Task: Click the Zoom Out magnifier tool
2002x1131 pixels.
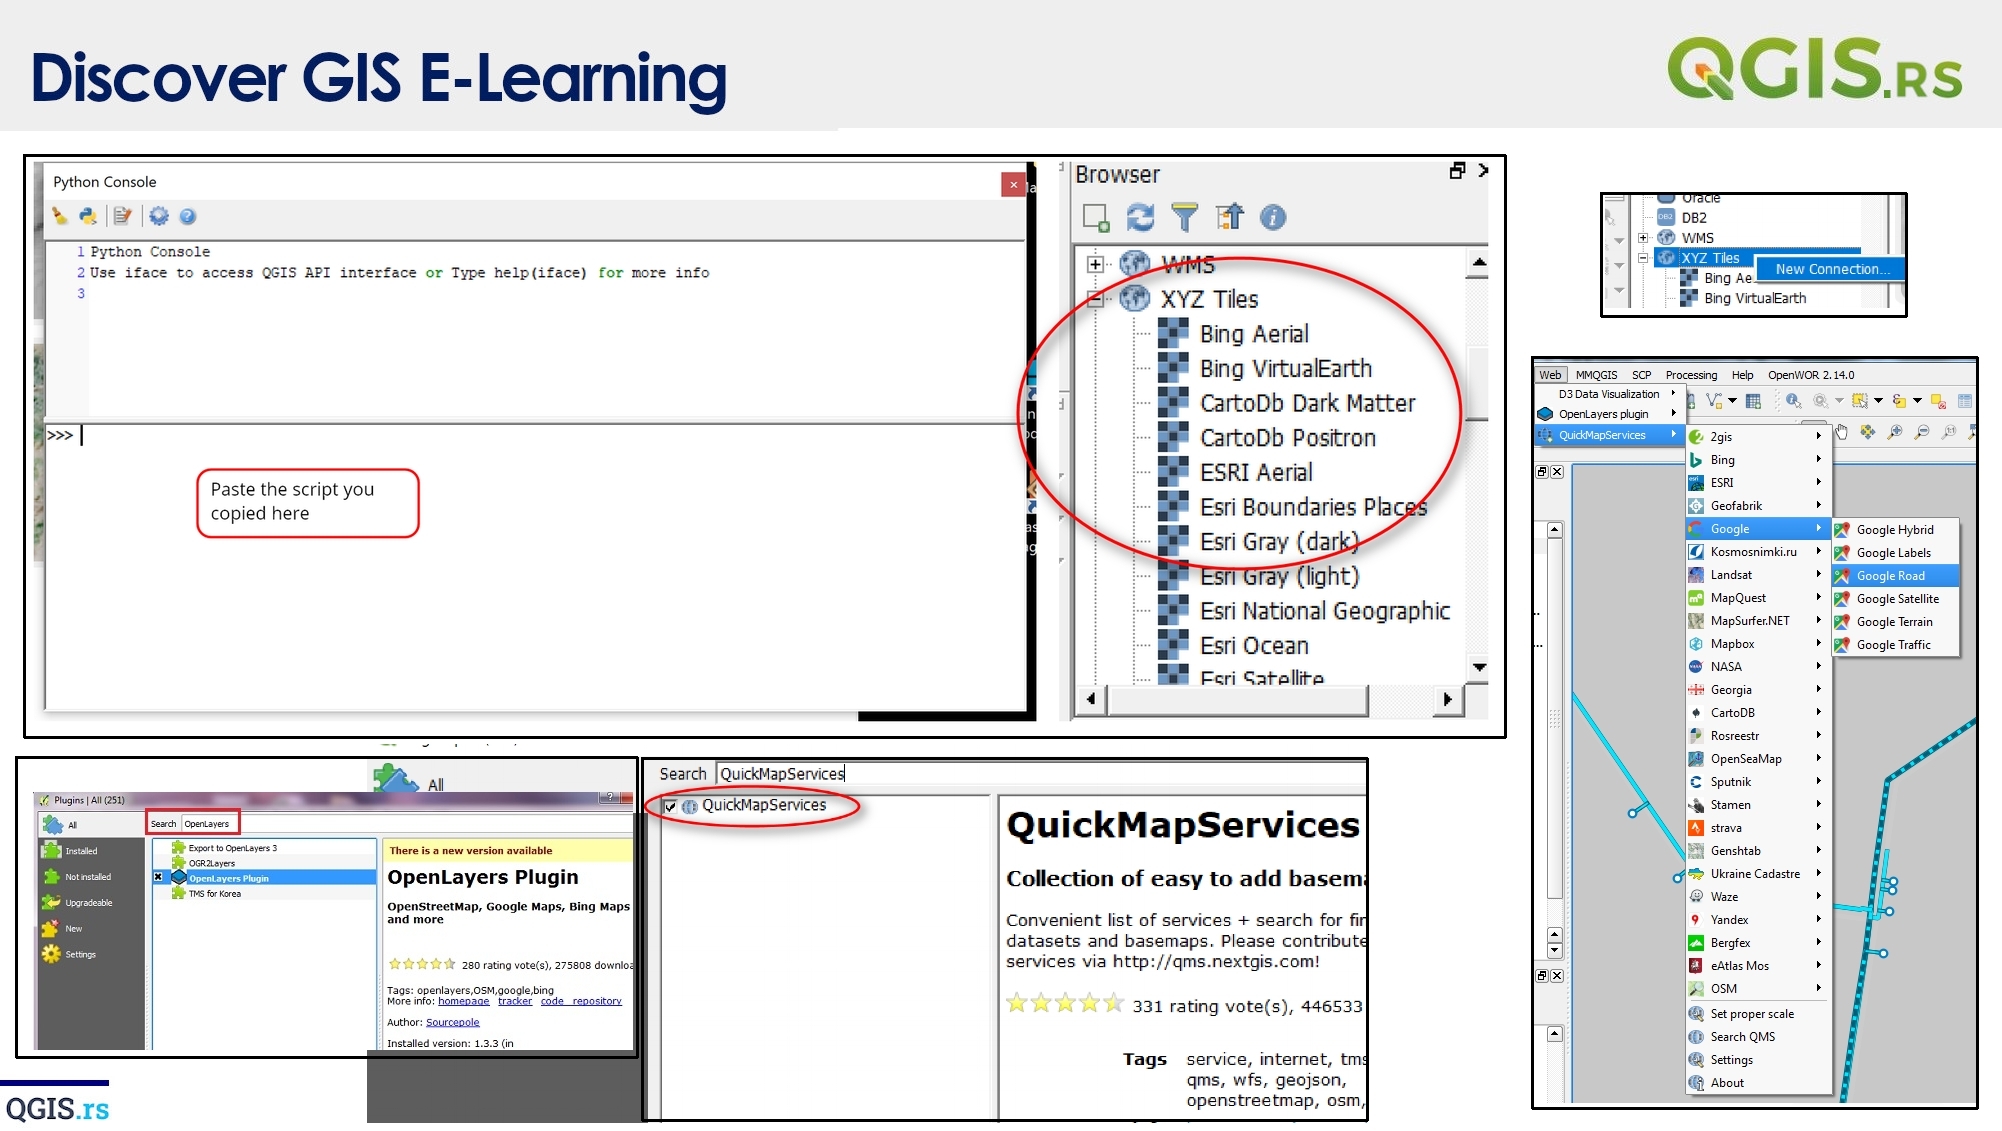Action: coord(1922,432)
